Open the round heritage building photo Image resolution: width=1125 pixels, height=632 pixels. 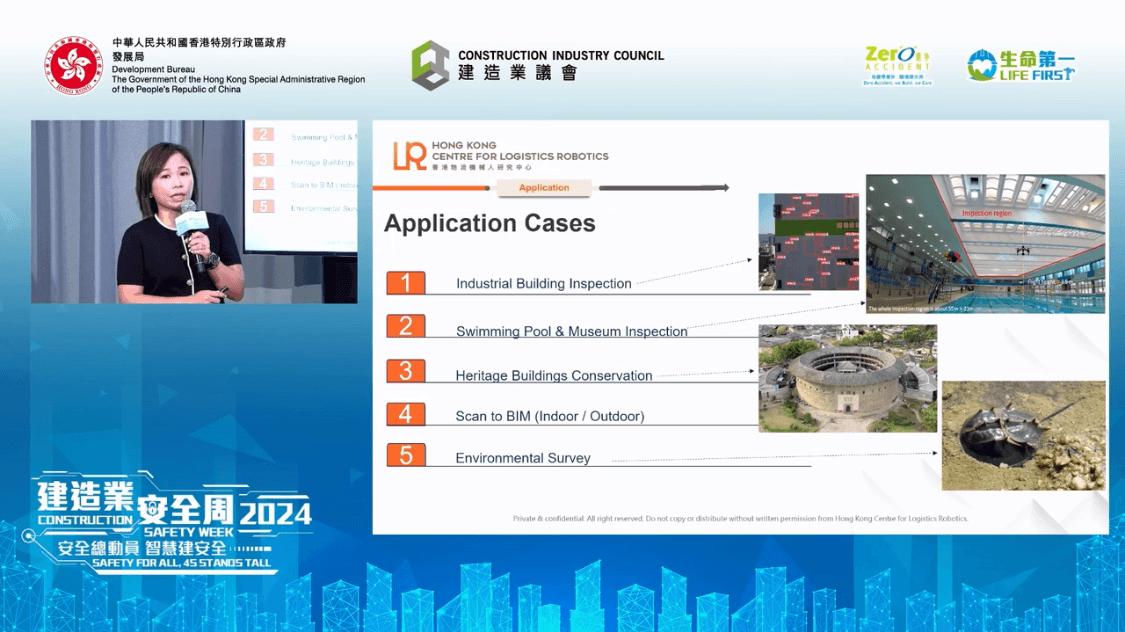click(847, 379)
